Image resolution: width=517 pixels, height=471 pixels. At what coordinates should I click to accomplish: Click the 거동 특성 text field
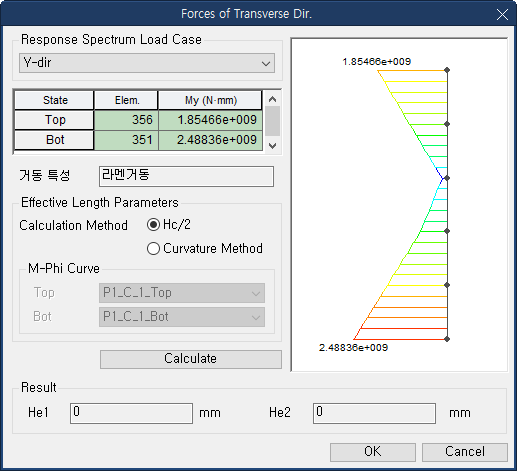coord(186,176)
